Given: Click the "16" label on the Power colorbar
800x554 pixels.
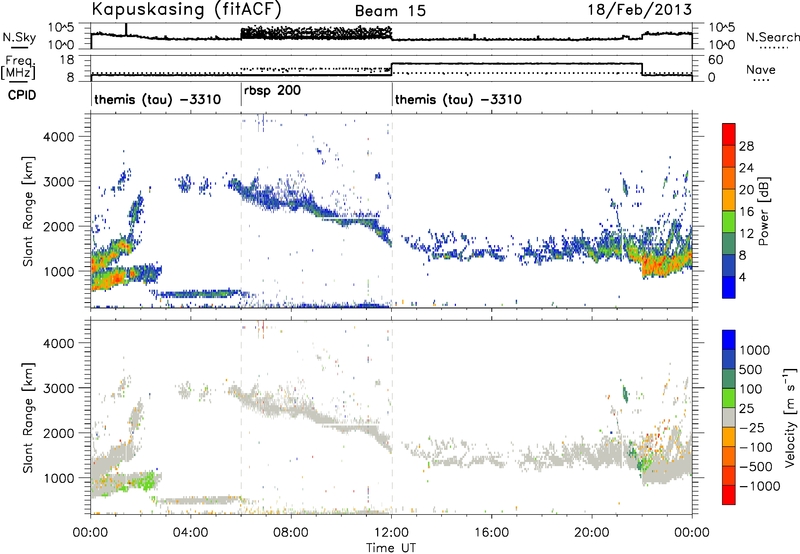Looking at the screenshot, I should [746, 212].
